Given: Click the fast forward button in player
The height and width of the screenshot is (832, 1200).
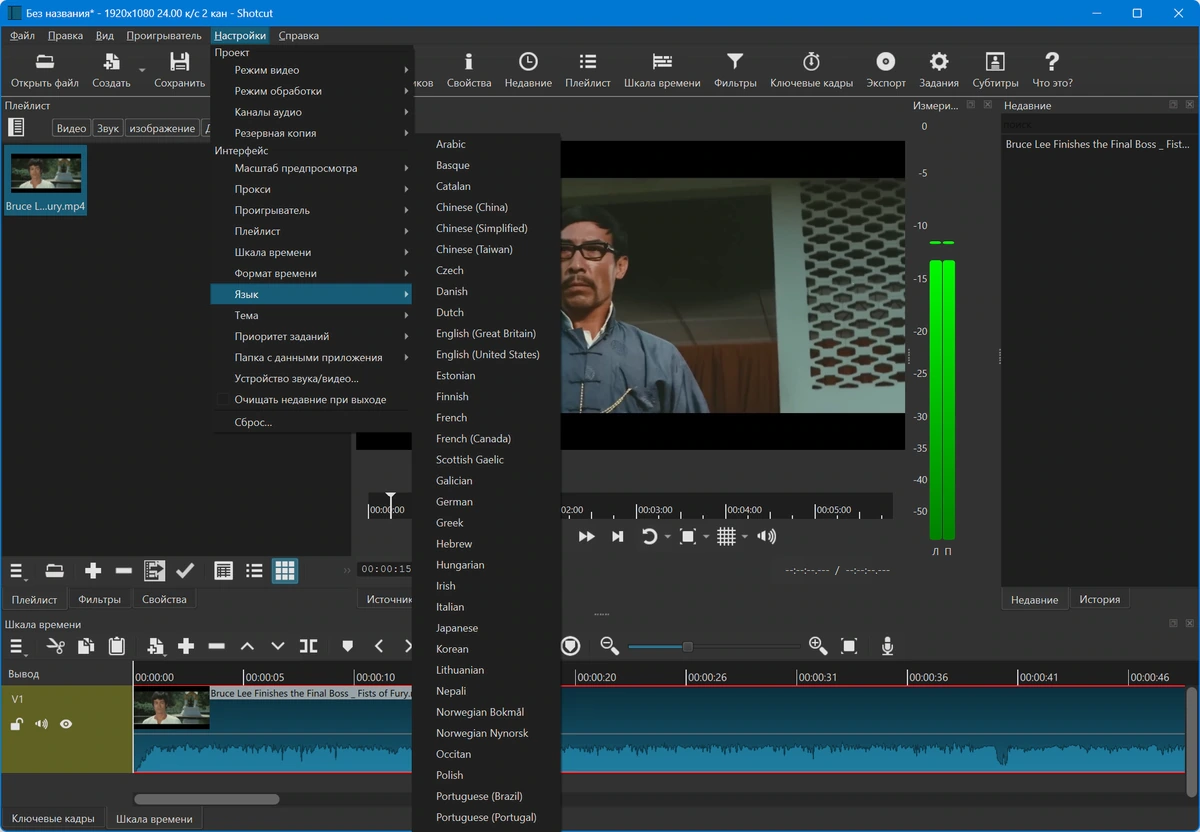Looking at the screenshot, I should [587, 536].
